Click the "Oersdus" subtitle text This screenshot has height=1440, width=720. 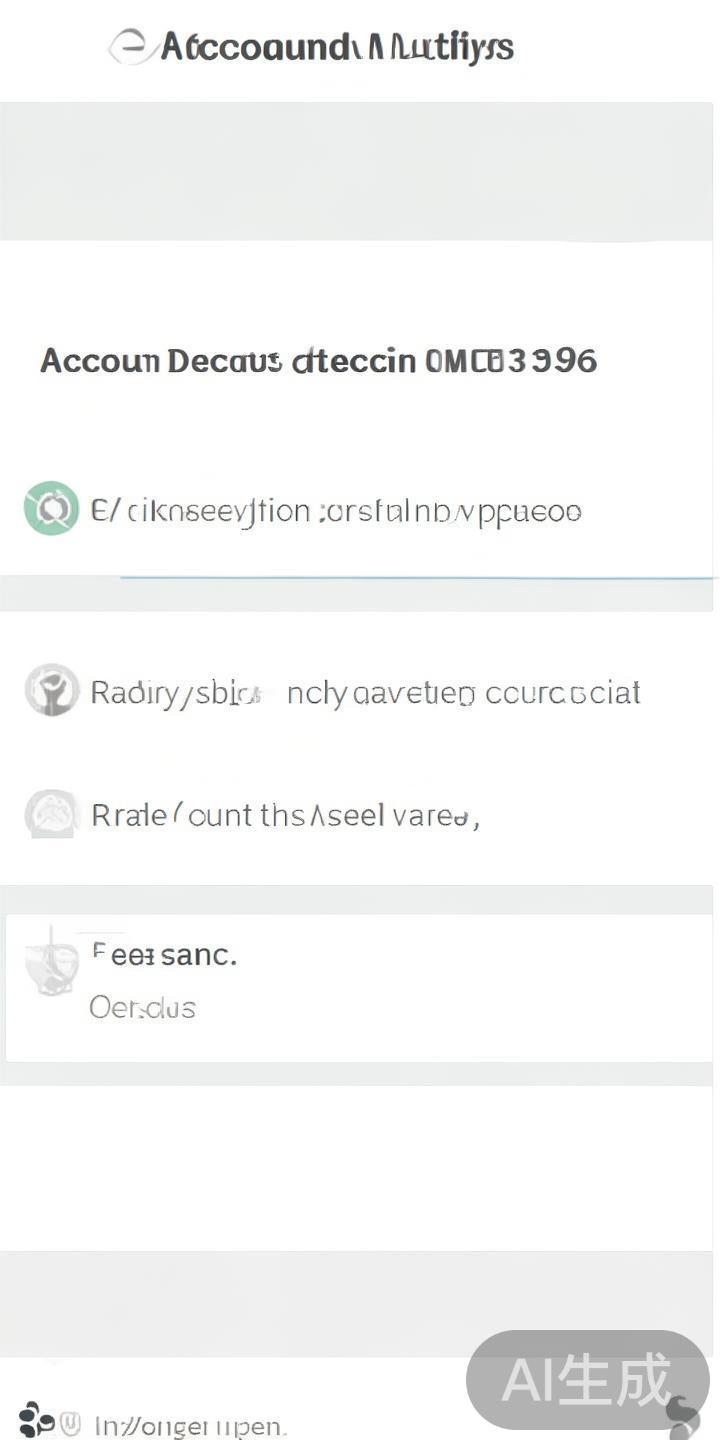(142, 1007)
